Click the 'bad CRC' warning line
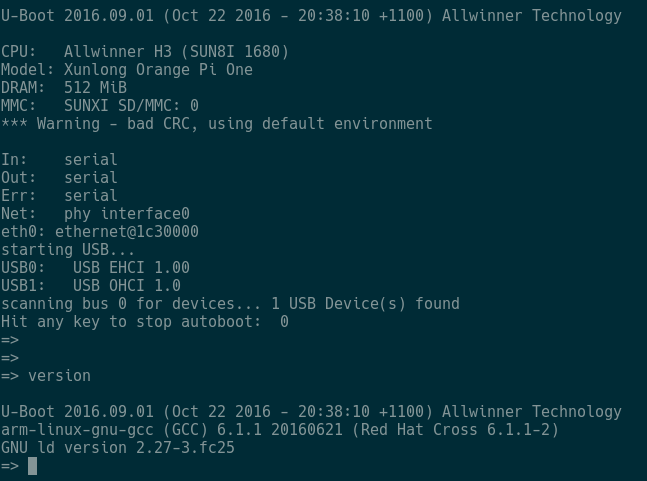This screenshot has height=481, width=647. point(217,124)
